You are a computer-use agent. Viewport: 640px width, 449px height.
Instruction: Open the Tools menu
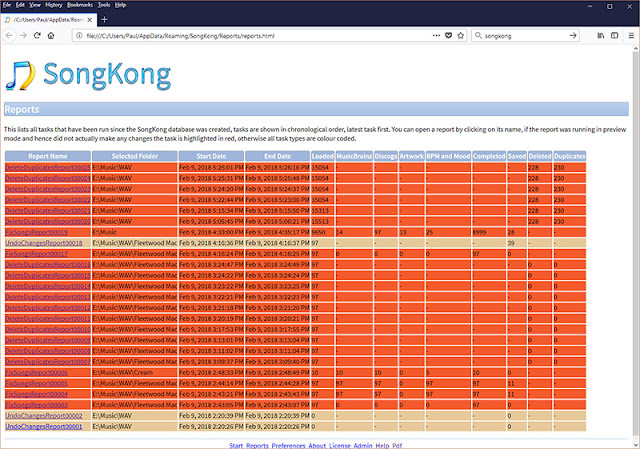tap(104, 5)
